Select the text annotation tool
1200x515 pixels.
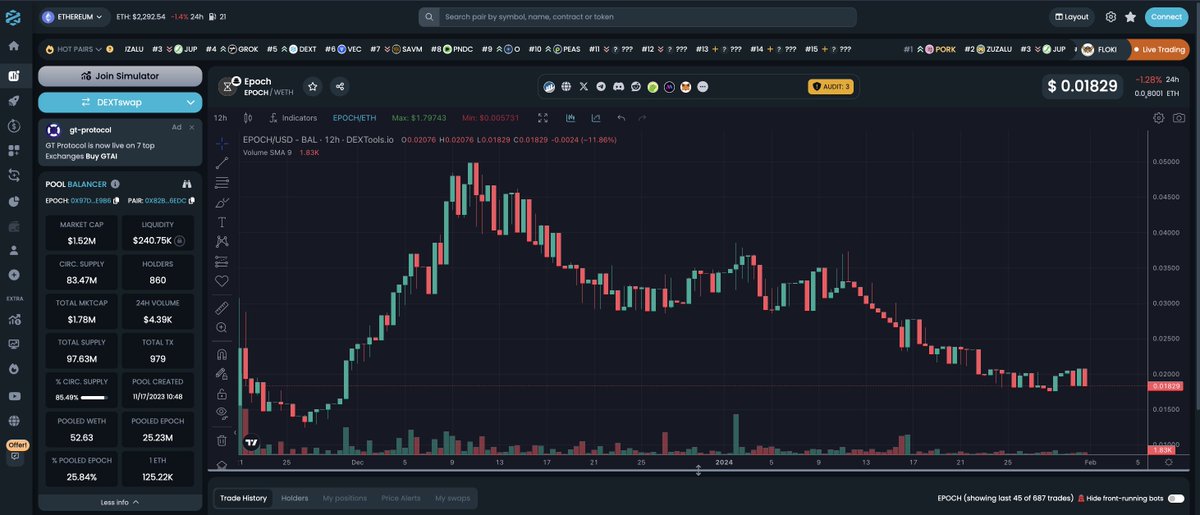[x=222, y=221]
